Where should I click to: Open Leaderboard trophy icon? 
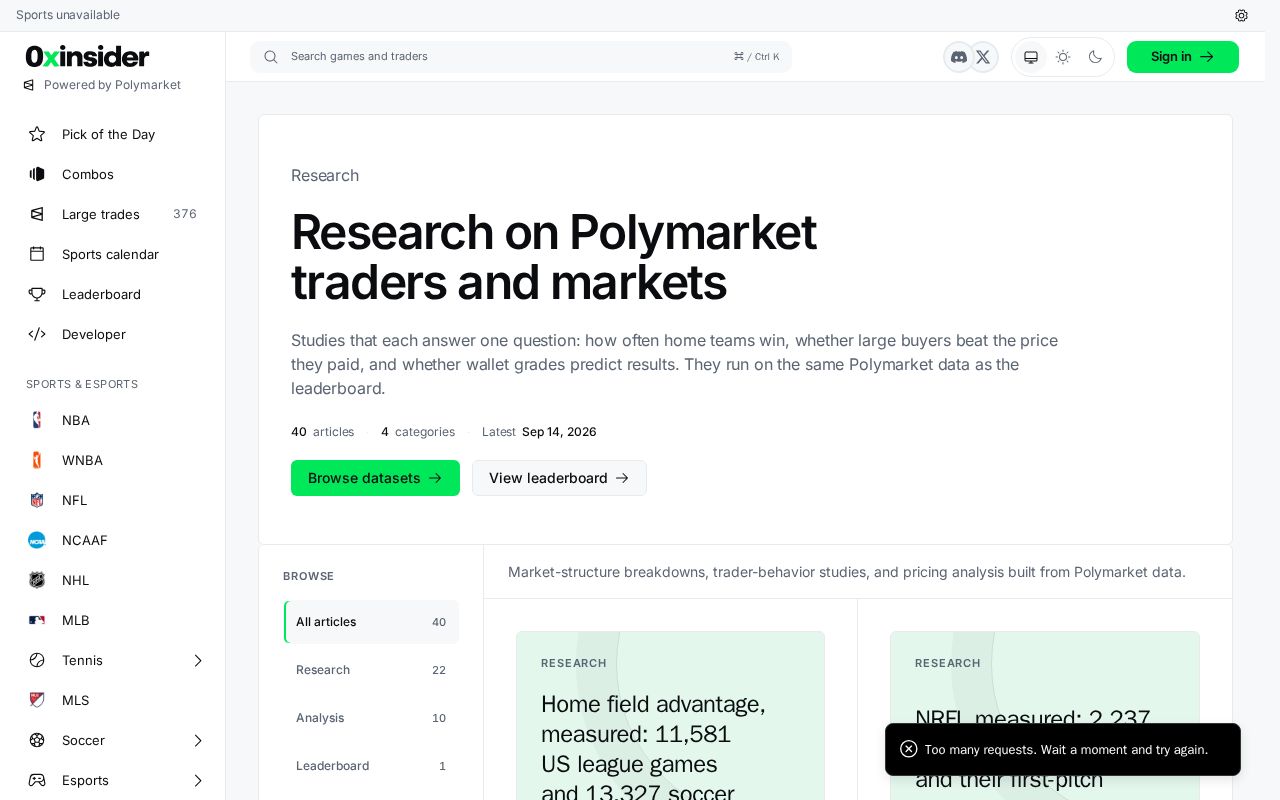pos(37,294)
